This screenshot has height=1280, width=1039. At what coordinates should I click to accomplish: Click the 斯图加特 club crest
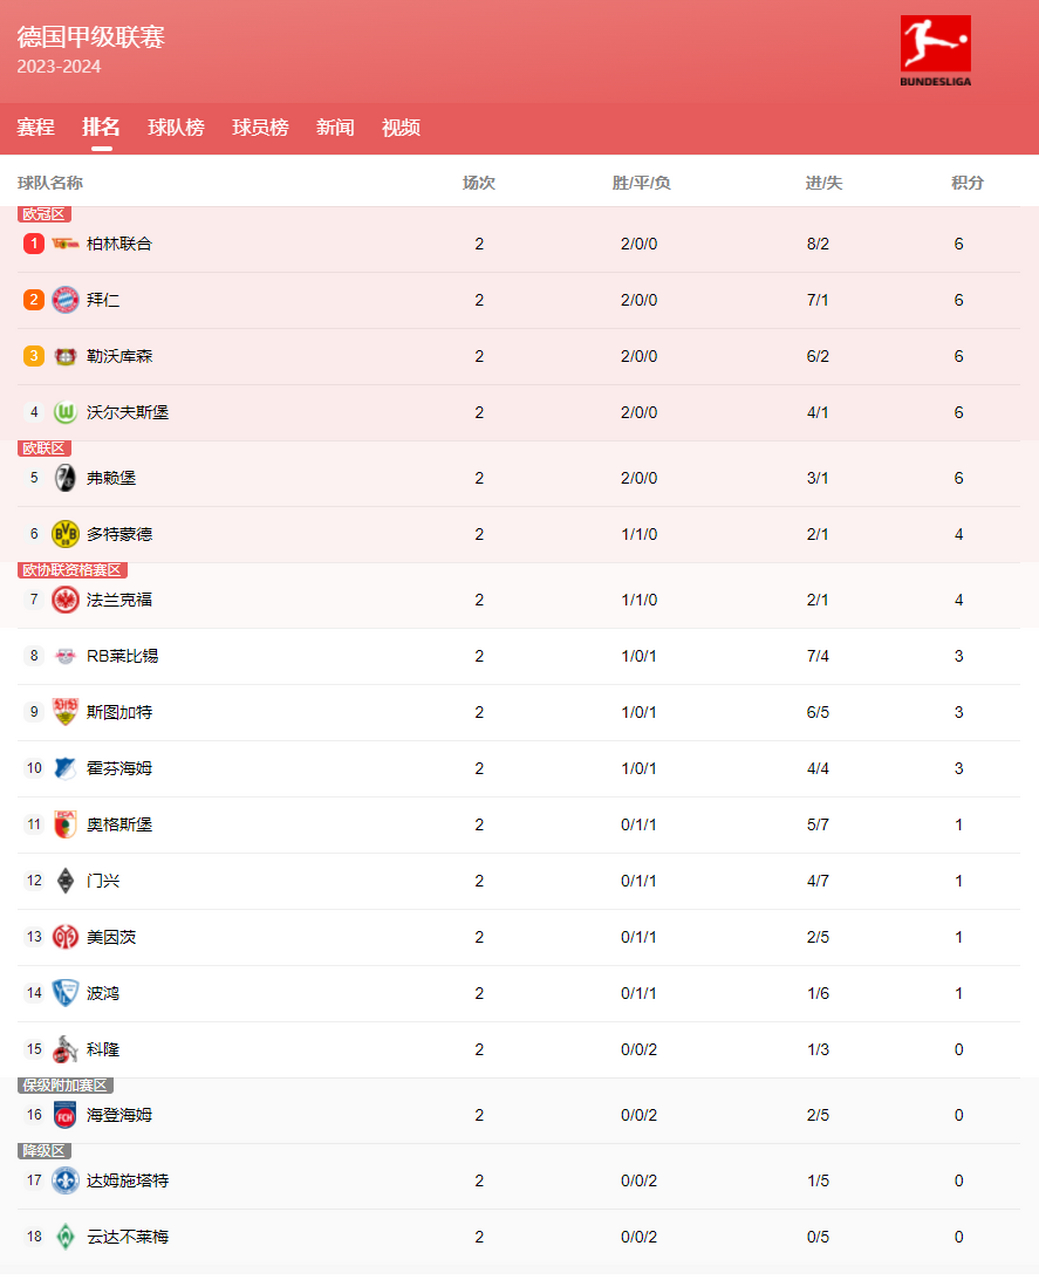tap(65, 712)
